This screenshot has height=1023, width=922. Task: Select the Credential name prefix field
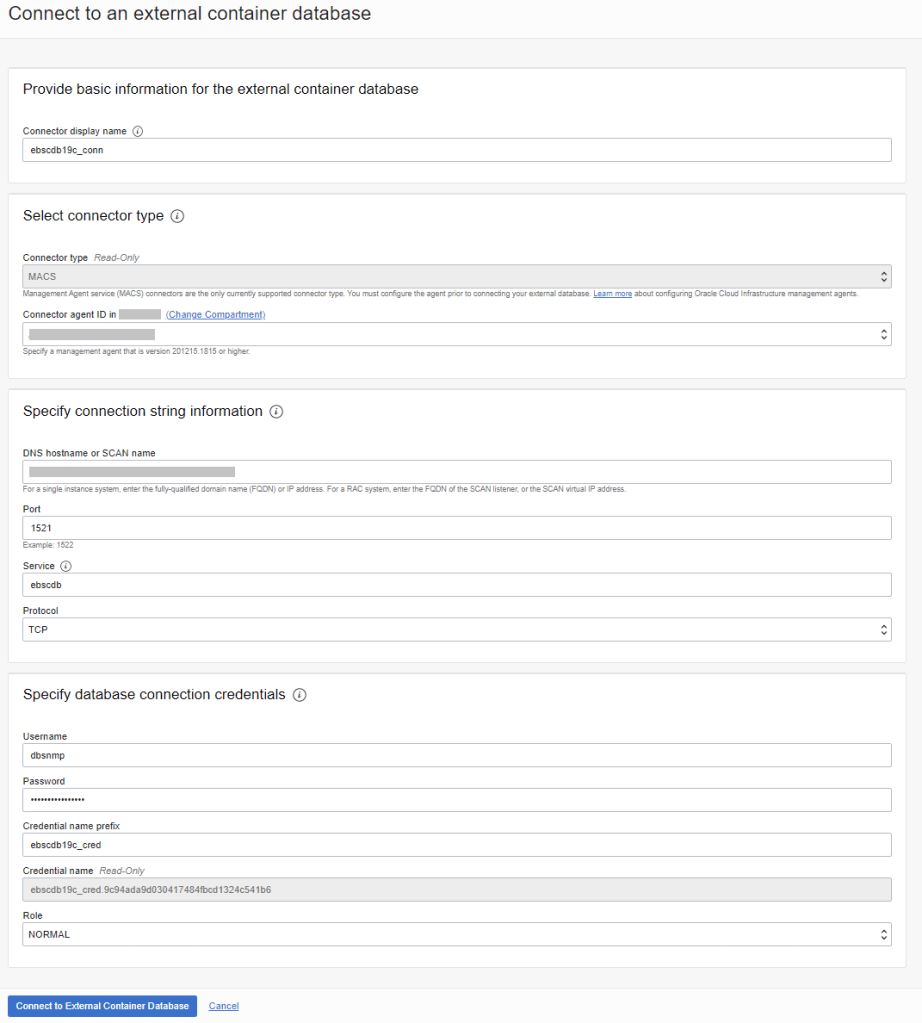pyautogui.click(x=456, y=845)
